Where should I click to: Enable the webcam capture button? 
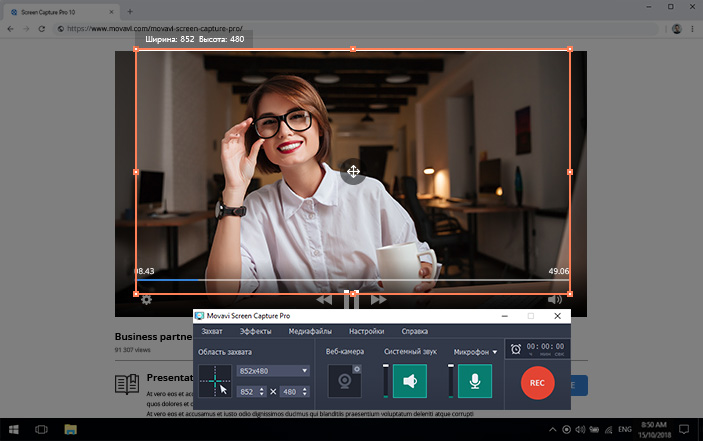coord(345,382)
